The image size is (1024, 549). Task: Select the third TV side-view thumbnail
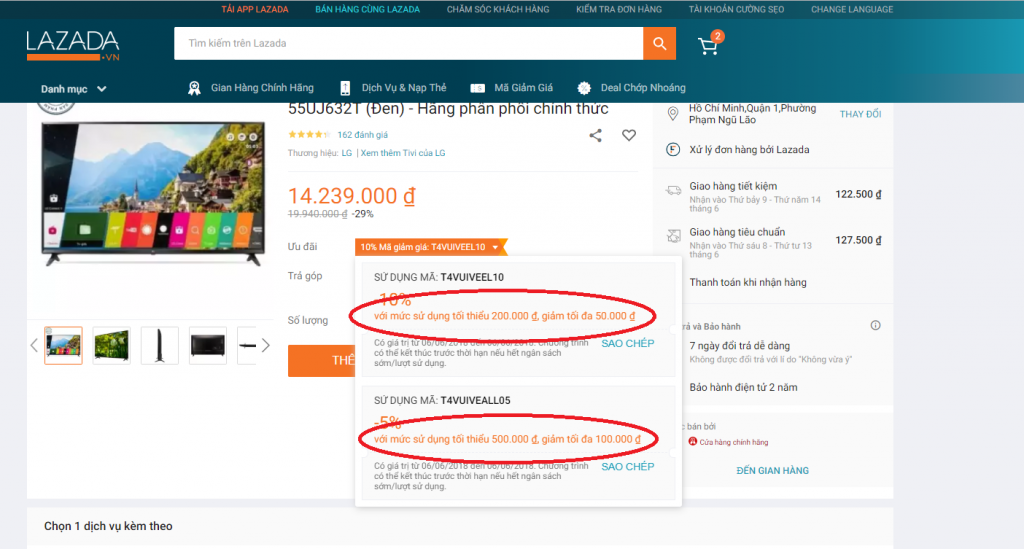159,345
